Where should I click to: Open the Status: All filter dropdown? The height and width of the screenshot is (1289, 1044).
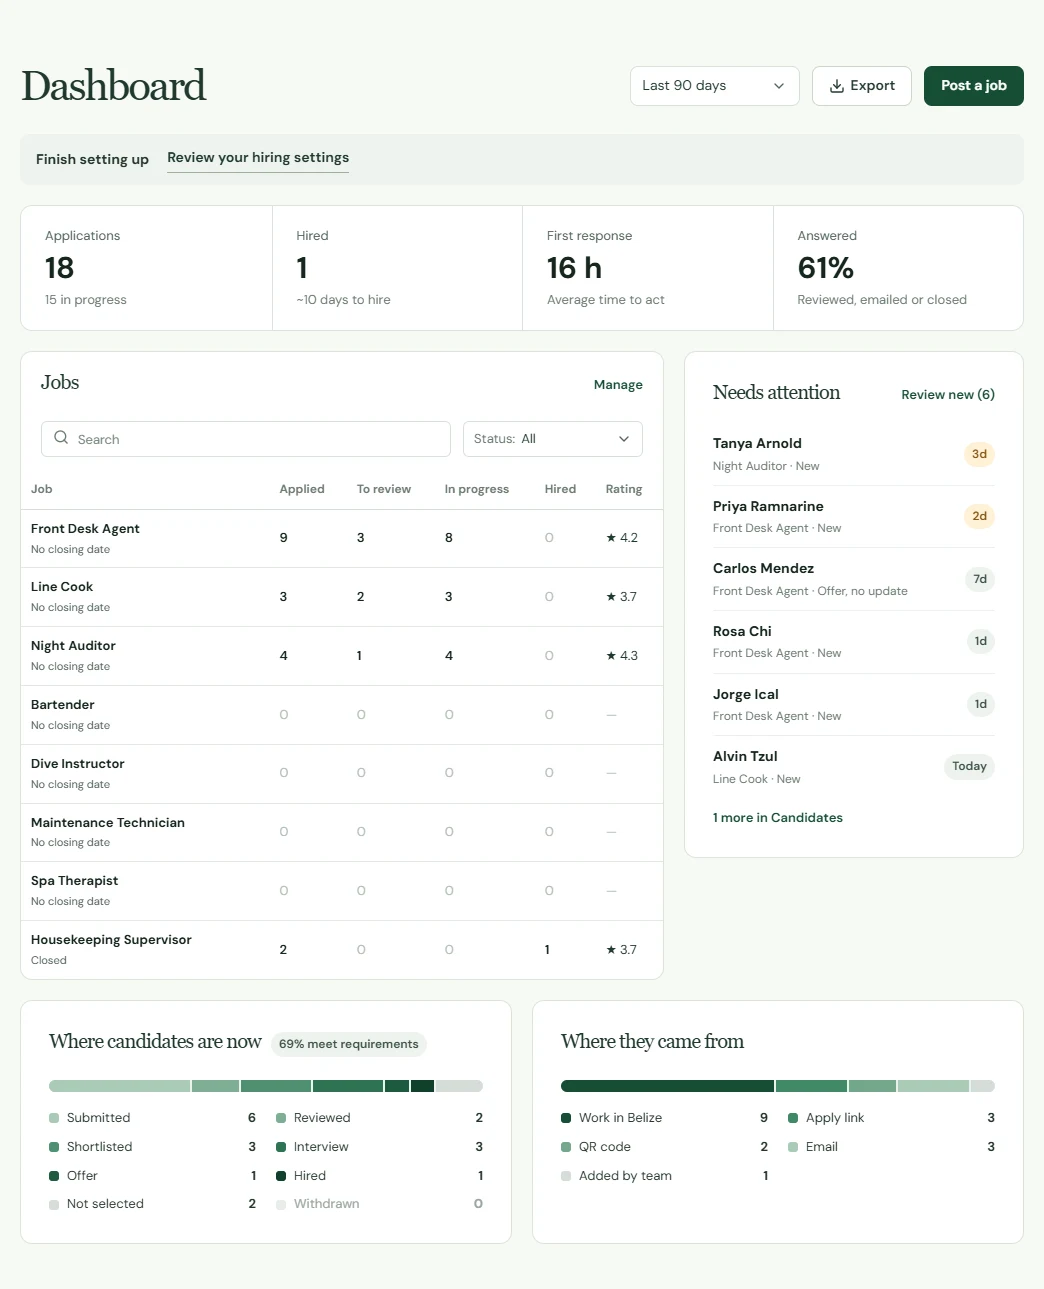553,439
